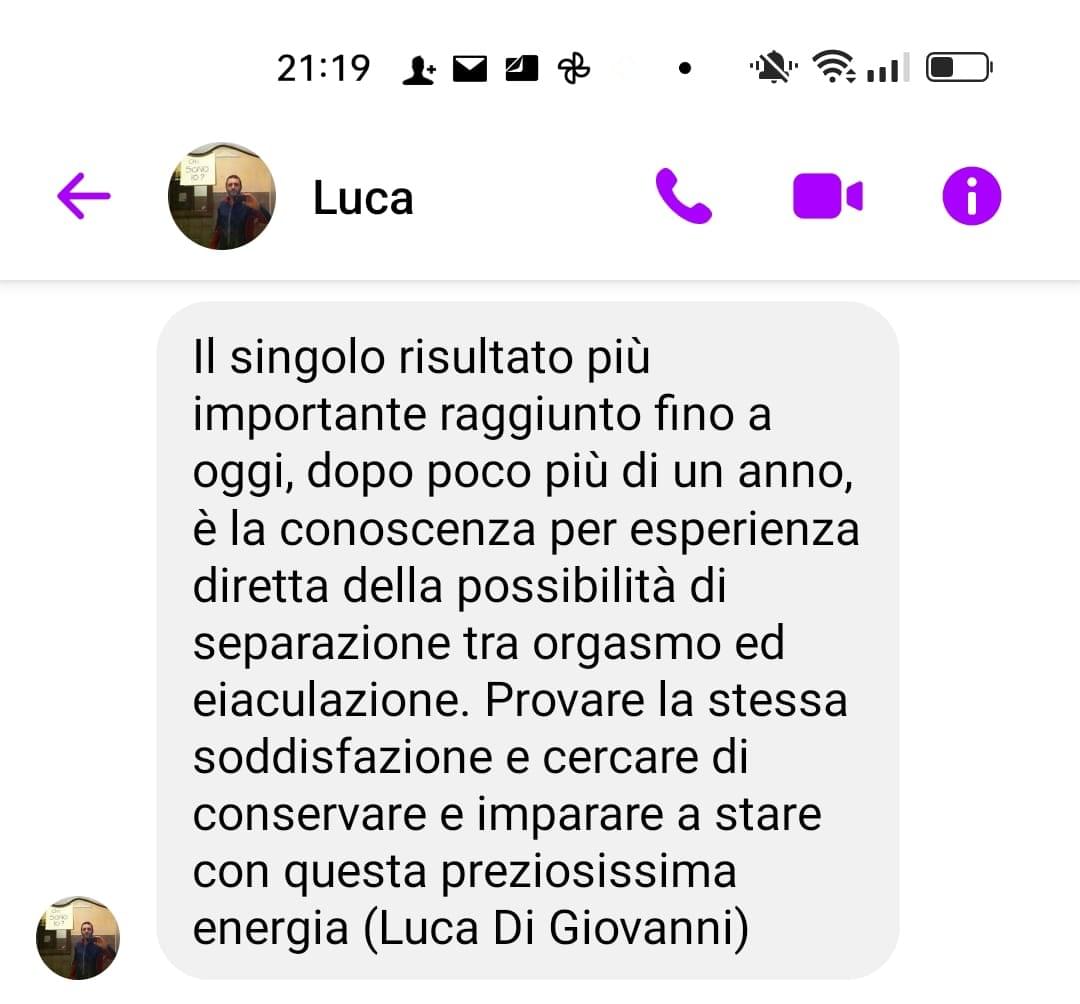Image resolution: width=1080 pixels, height=1004 pixels.
Task: Tap the text "Luca Di Giovanni" in message
Action: tap(557, 928)
